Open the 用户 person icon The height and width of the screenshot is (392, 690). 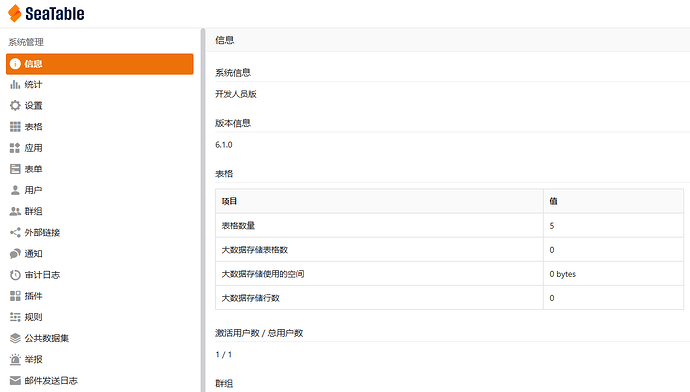tap(15, 190)
